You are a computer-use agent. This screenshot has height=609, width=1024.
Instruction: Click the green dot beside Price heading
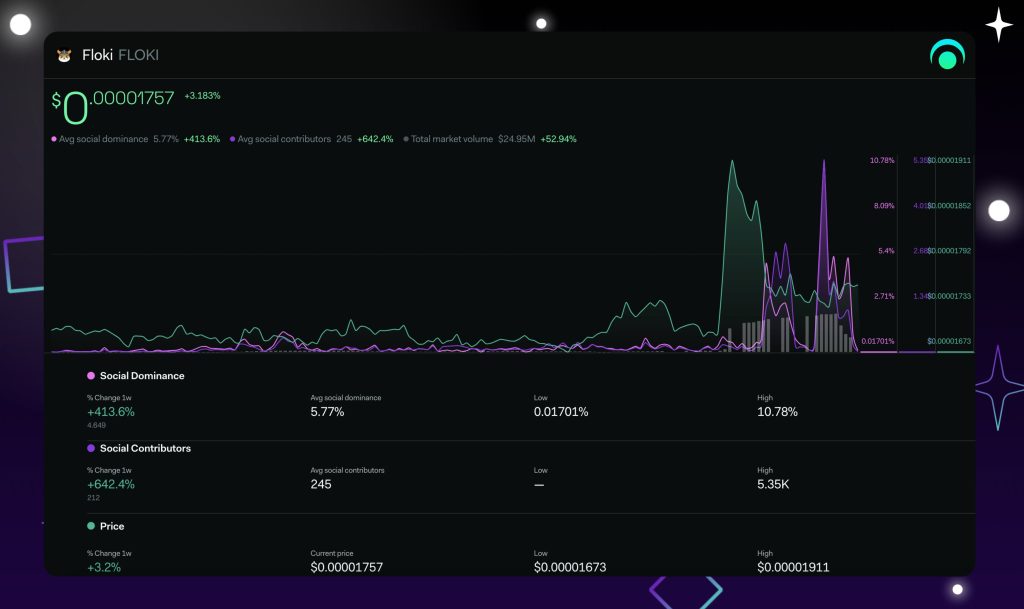coord(91,525)
